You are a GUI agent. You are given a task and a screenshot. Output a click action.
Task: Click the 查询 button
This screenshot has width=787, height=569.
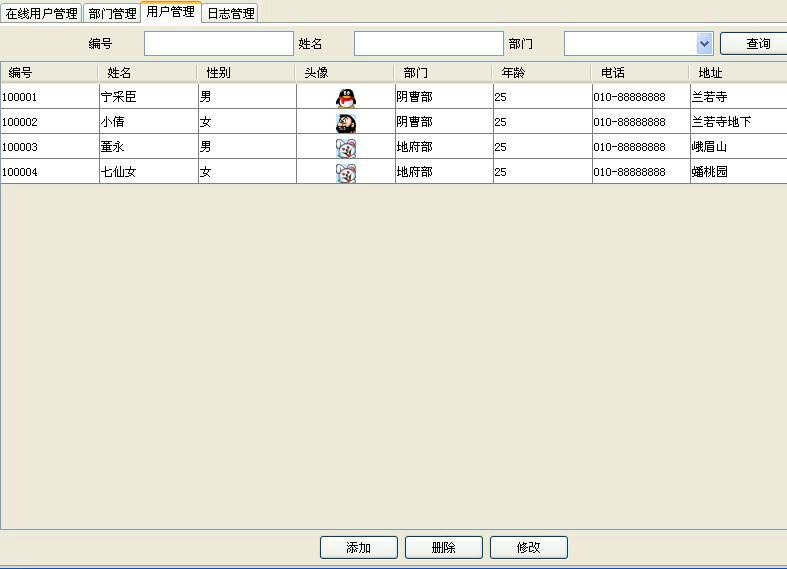coord(756,44)
